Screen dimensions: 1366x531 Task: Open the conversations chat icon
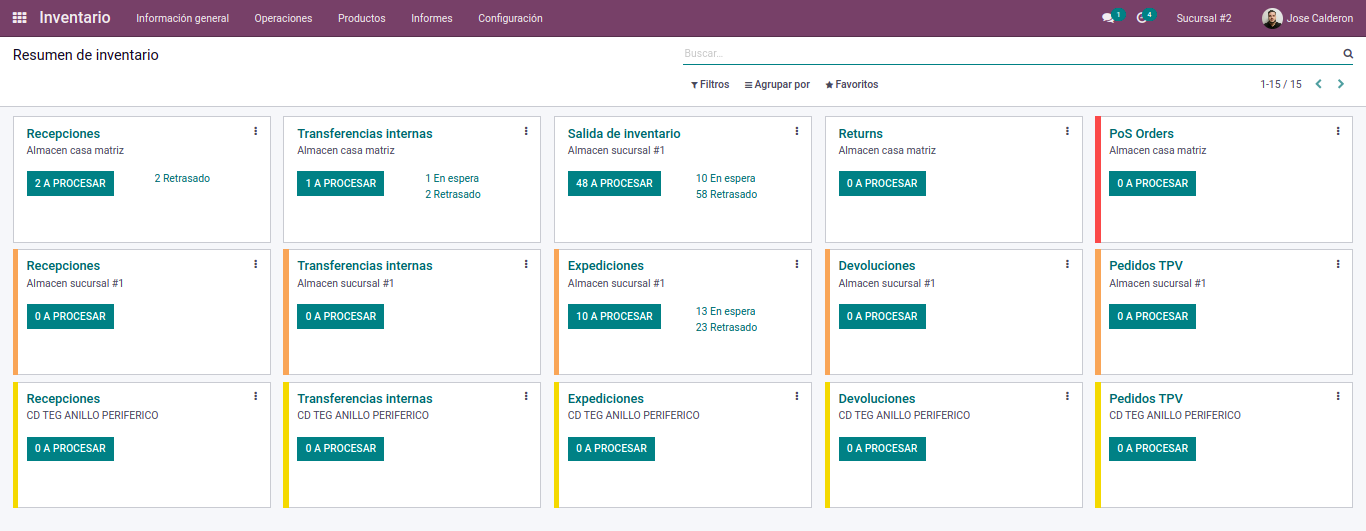click(x=1108, y=18)
